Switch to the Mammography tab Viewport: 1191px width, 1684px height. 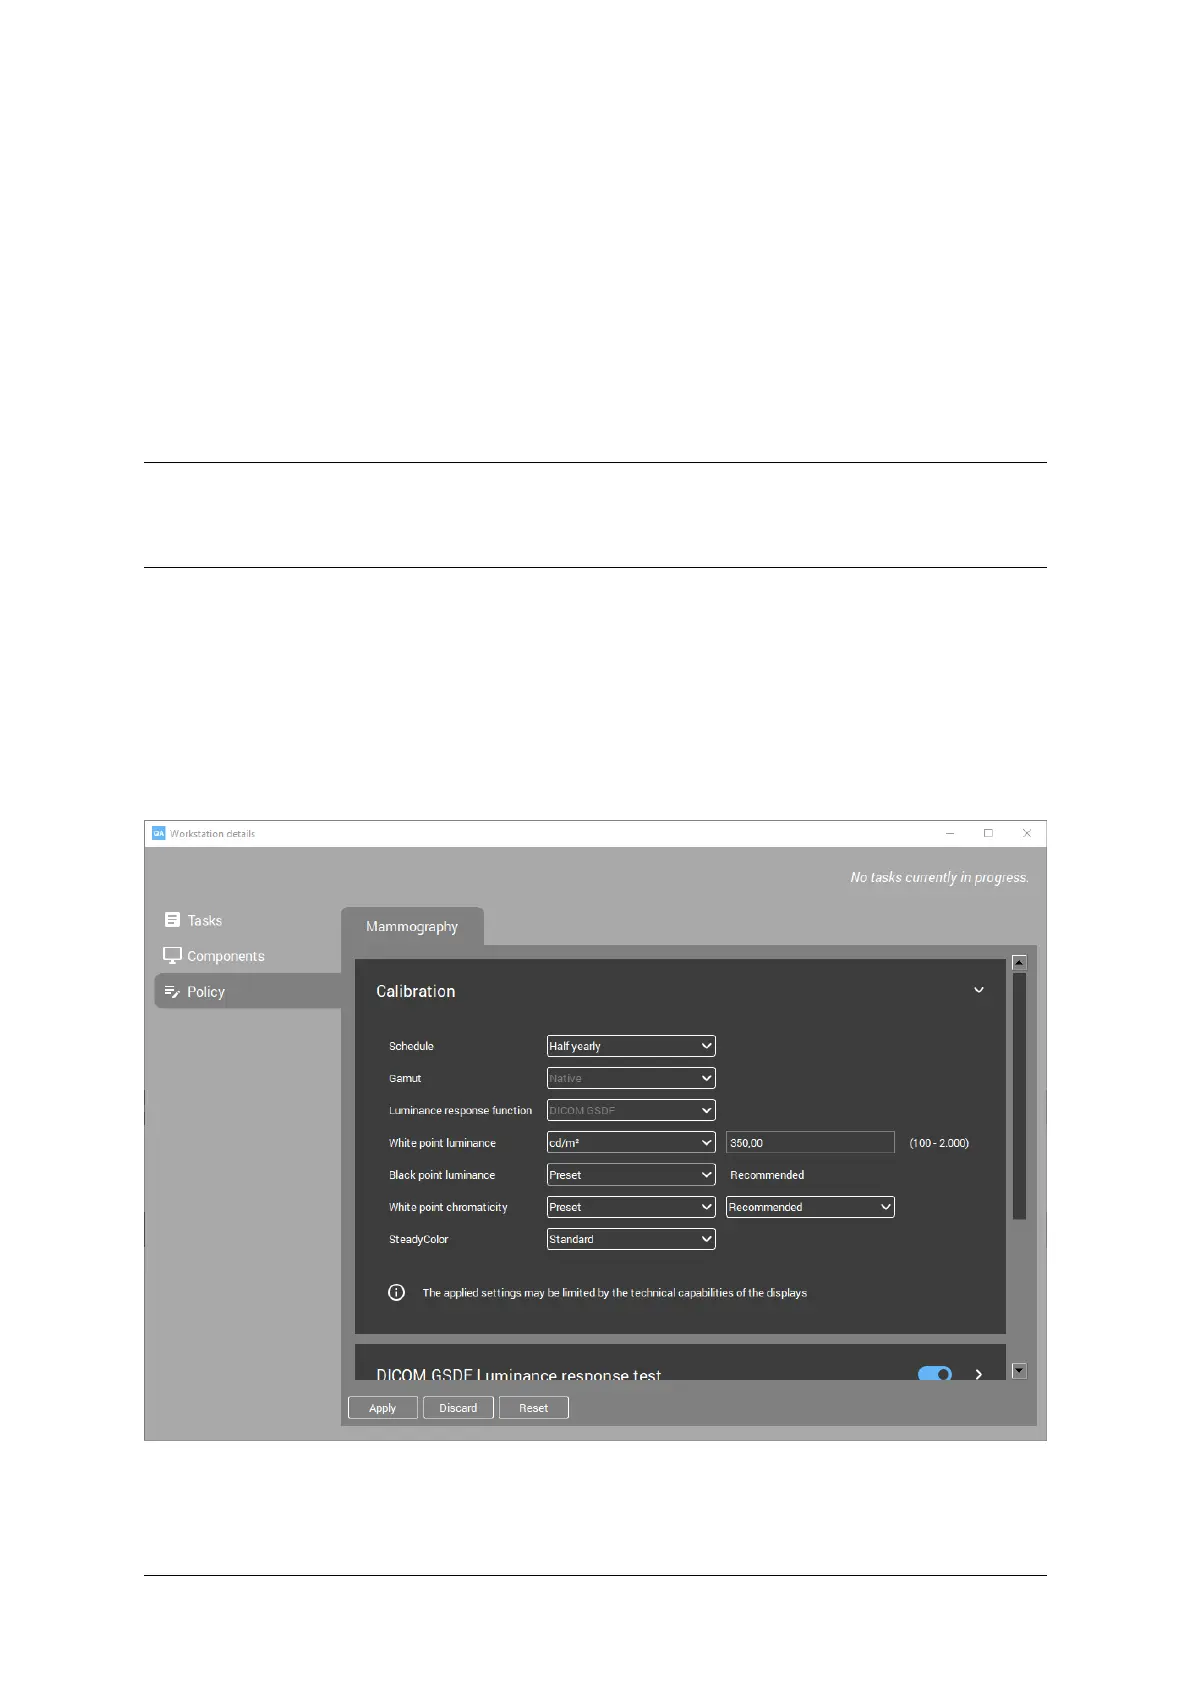[412, 926]
